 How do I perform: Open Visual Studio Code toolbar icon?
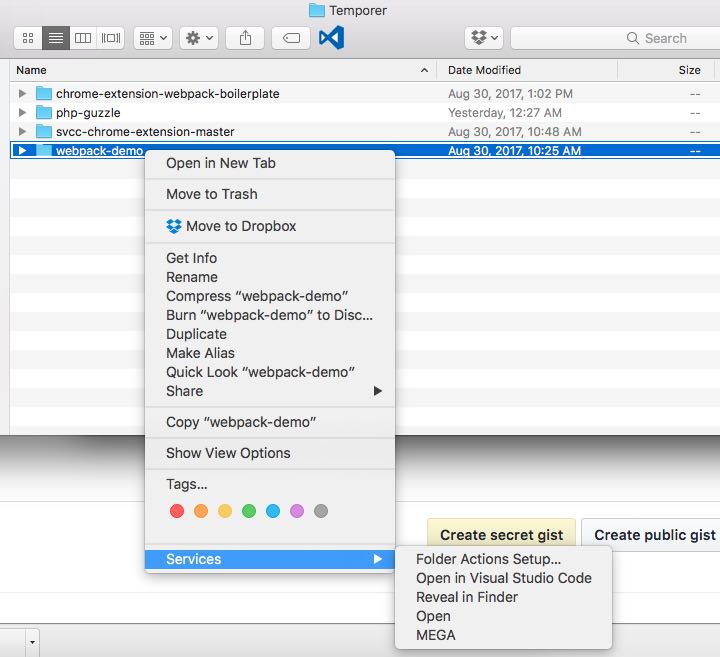[x=331, y=38]
